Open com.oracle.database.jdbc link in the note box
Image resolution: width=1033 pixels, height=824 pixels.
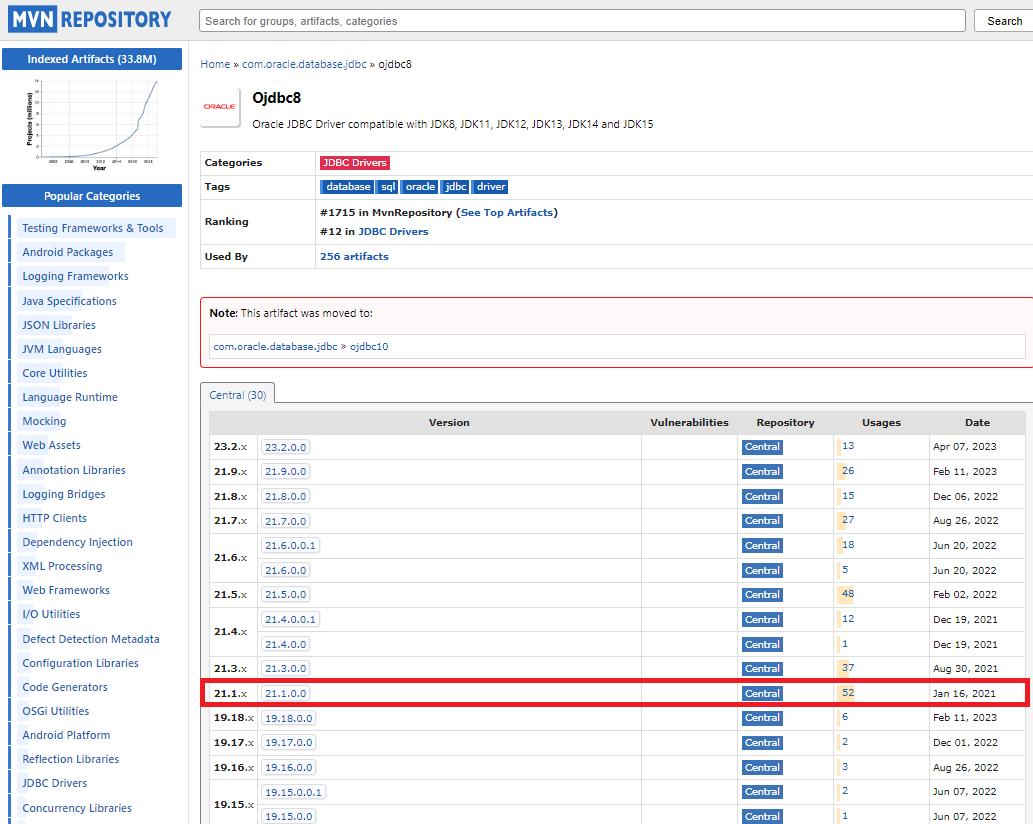[275, 346]
